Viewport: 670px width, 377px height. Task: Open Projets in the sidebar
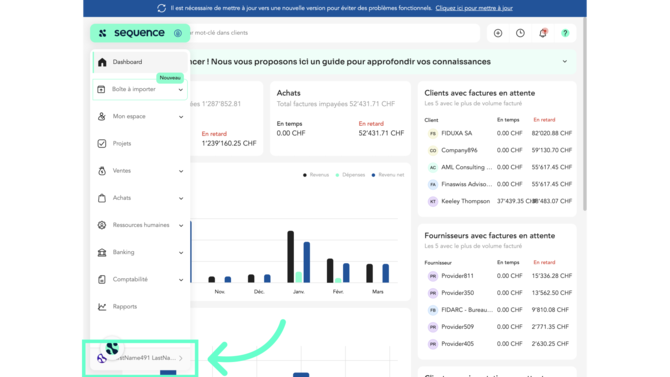[x=140, y=144]
